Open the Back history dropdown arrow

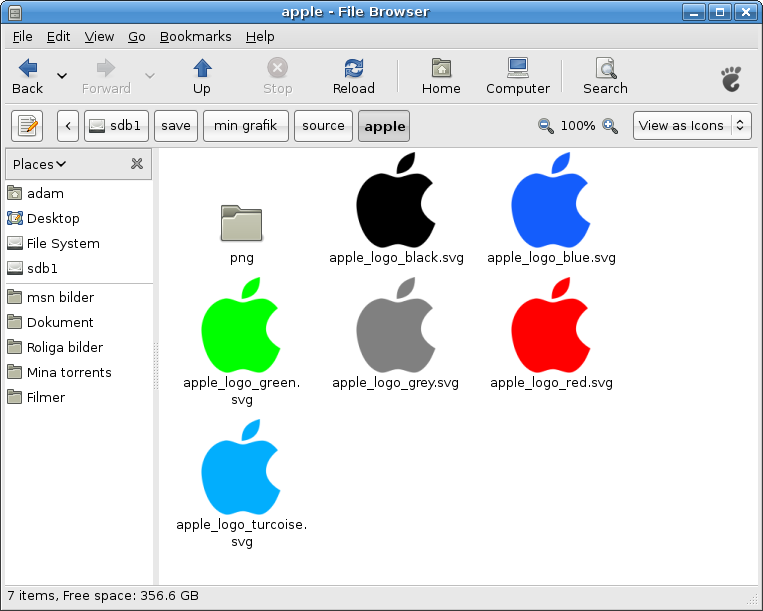click(x=62, y=76)
